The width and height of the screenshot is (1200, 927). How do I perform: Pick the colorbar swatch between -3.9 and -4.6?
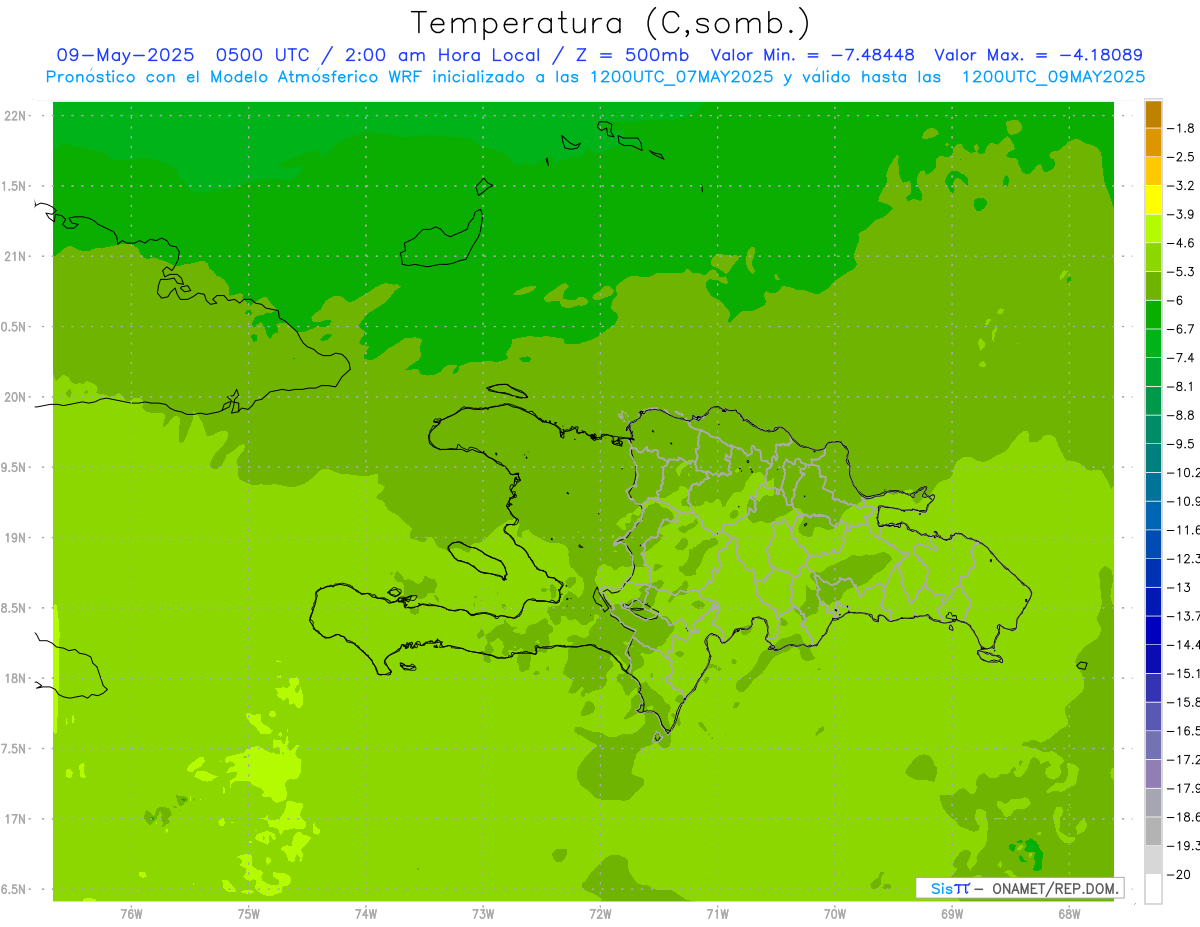(x=1153, y=229)
